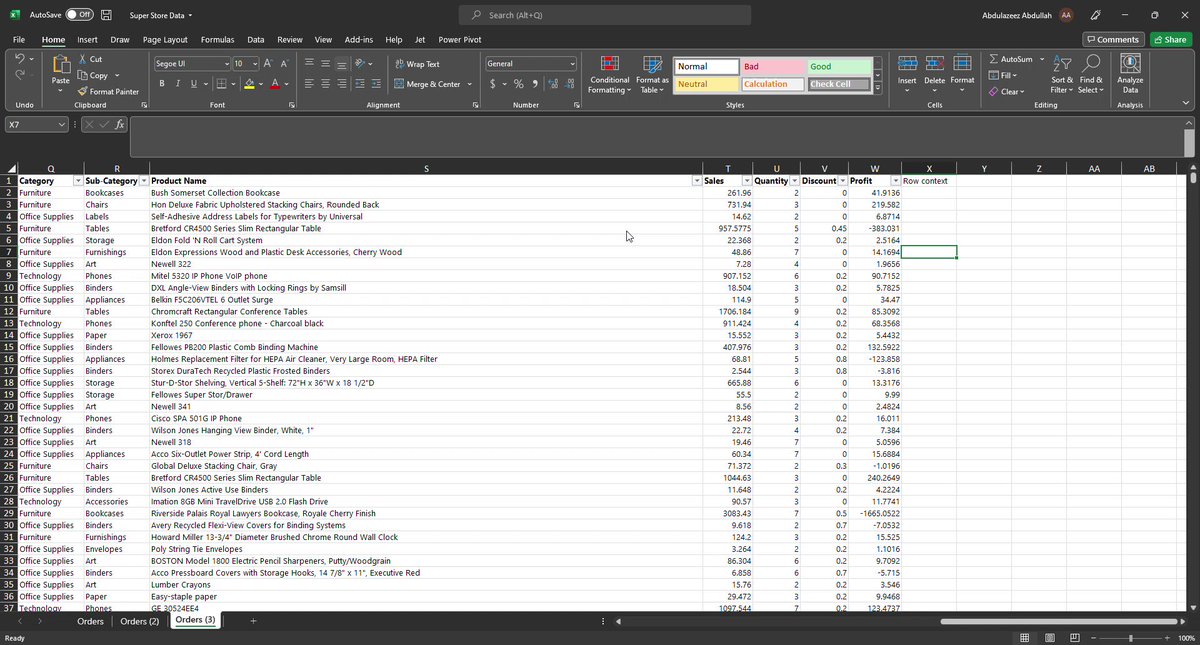Screen dimensions: 1200x645
Task: Apply the yellow fill color
Action: click(x=250, y=84)
